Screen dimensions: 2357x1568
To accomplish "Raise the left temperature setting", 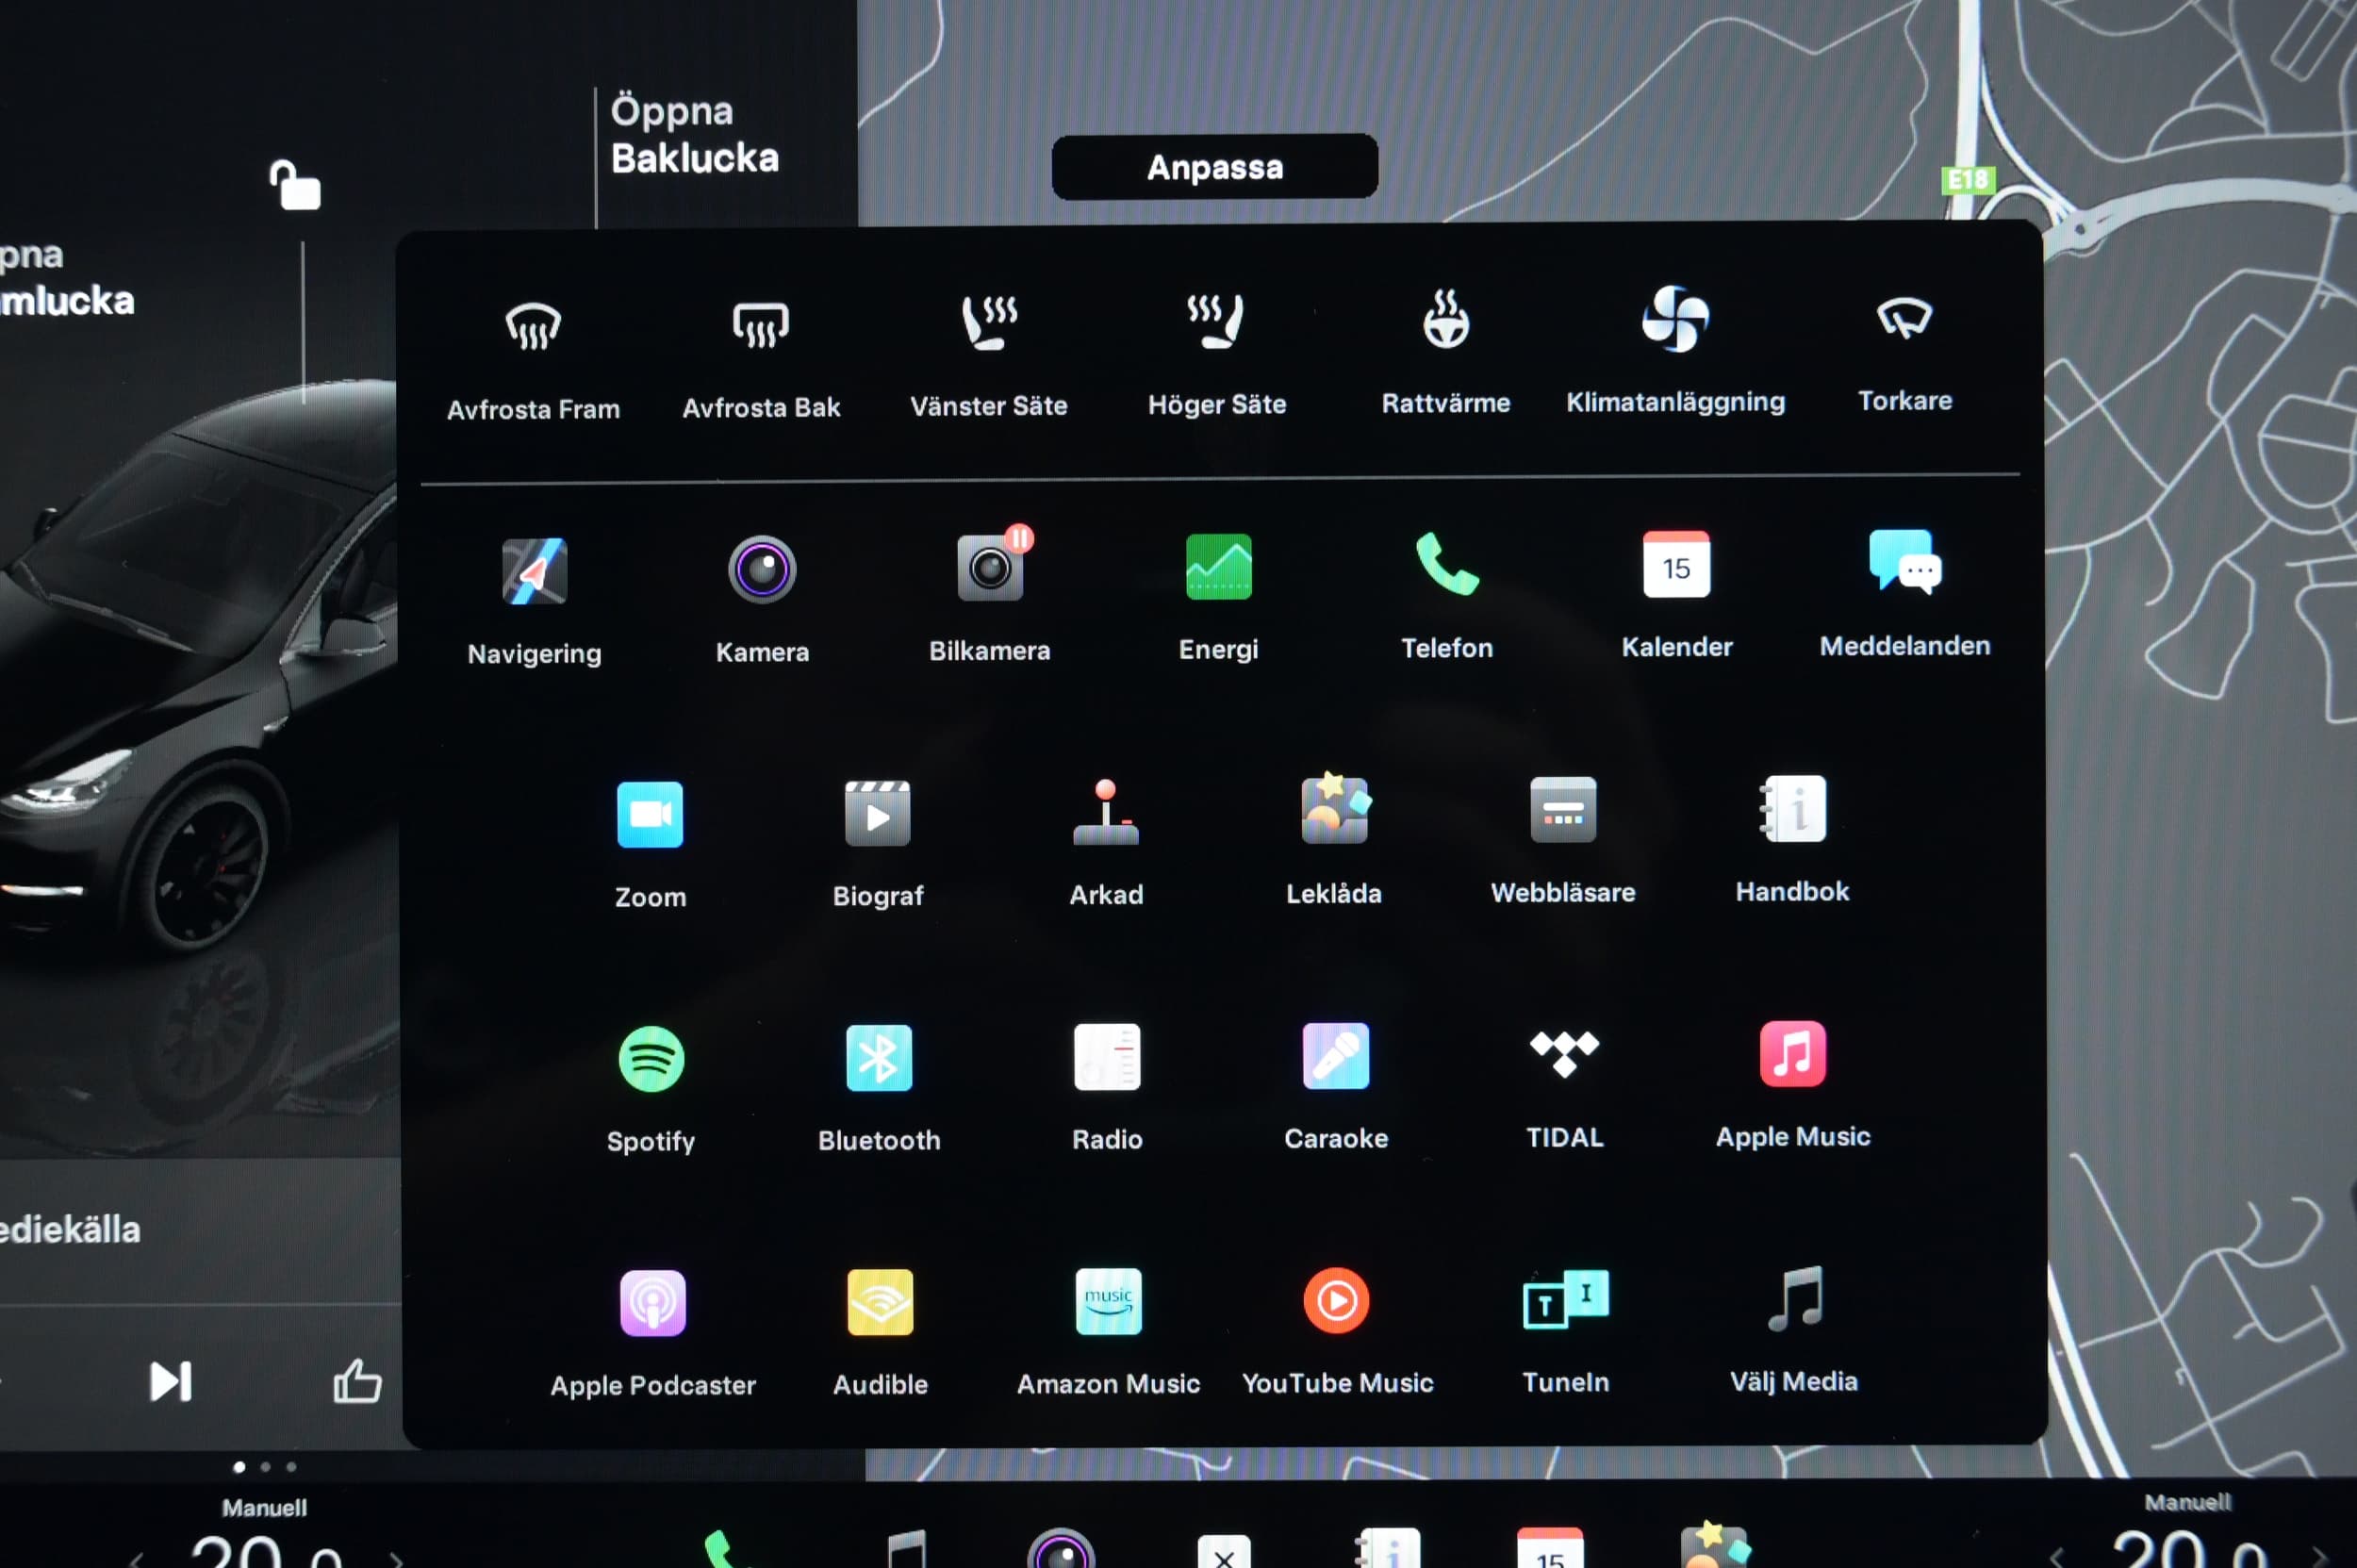I will coord(396,1559).
